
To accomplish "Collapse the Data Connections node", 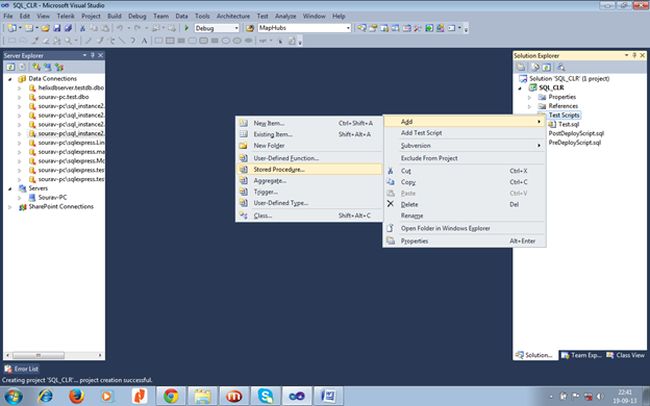I will pyautogui.click(x=10, y=78).
